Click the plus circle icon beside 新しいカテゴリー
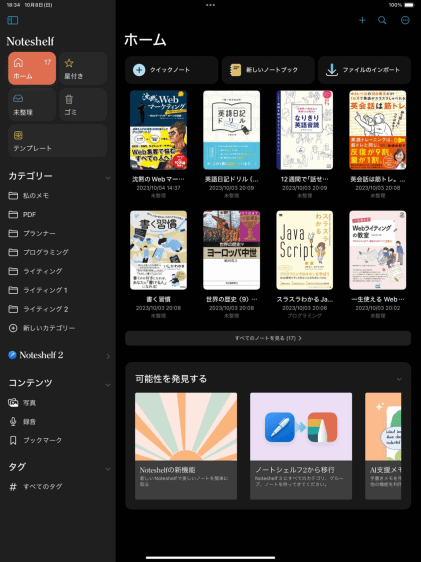 (x=13, y=328)
